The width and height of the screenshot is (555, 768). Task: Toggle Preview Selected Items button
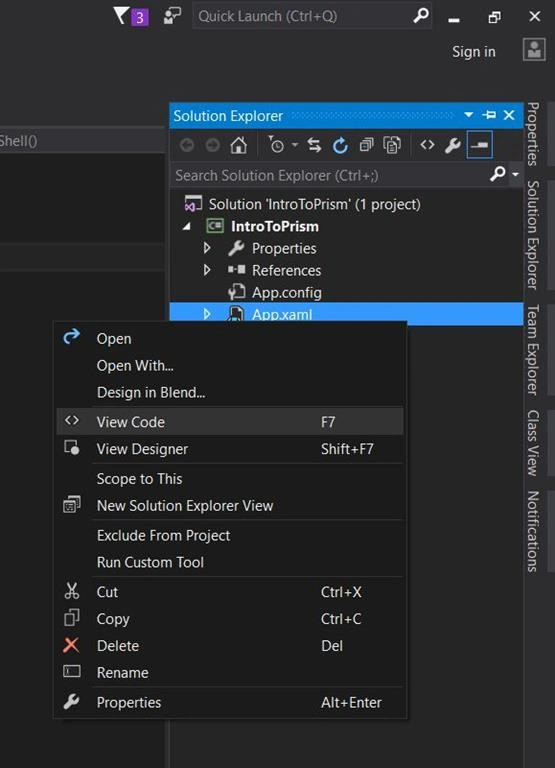pyautogui.click(x=479, y=145)
